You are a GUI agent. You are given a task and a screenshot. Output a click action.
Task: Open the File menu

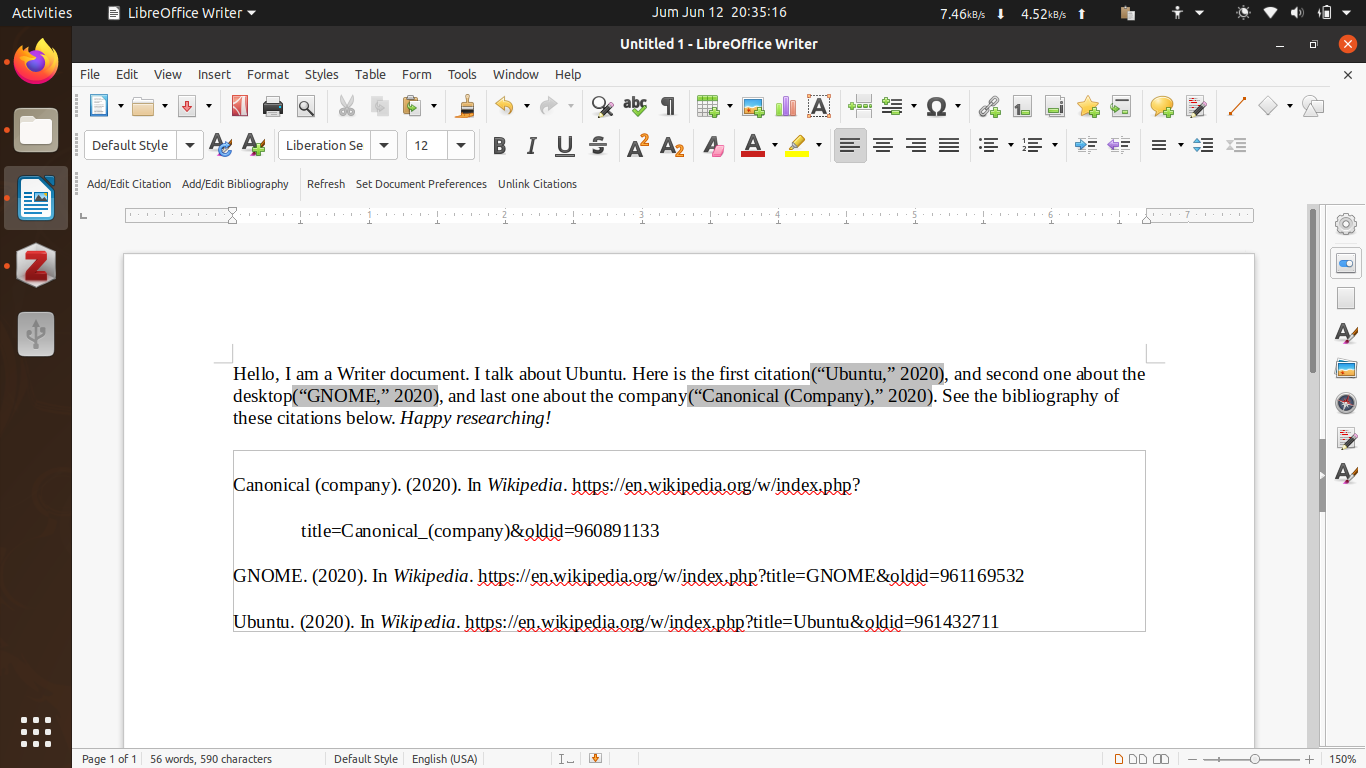[90, 74]
